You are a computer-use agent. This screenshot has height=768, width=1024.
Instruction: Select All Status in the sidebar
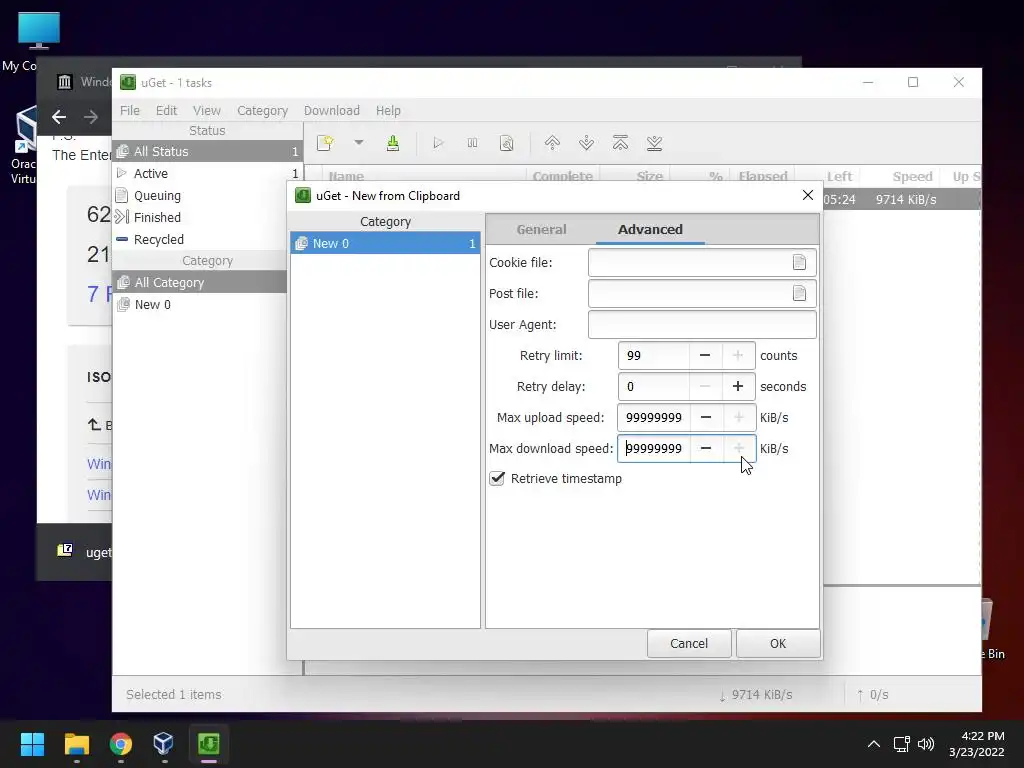tap(208, 152)
